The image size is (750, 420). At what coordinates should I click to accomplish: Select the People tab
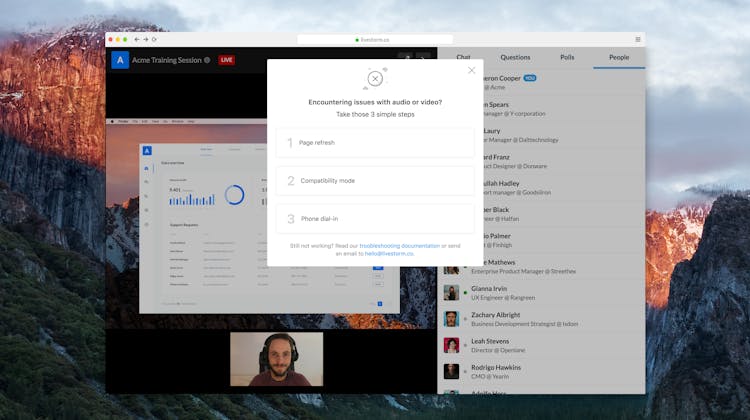point(619,58)
